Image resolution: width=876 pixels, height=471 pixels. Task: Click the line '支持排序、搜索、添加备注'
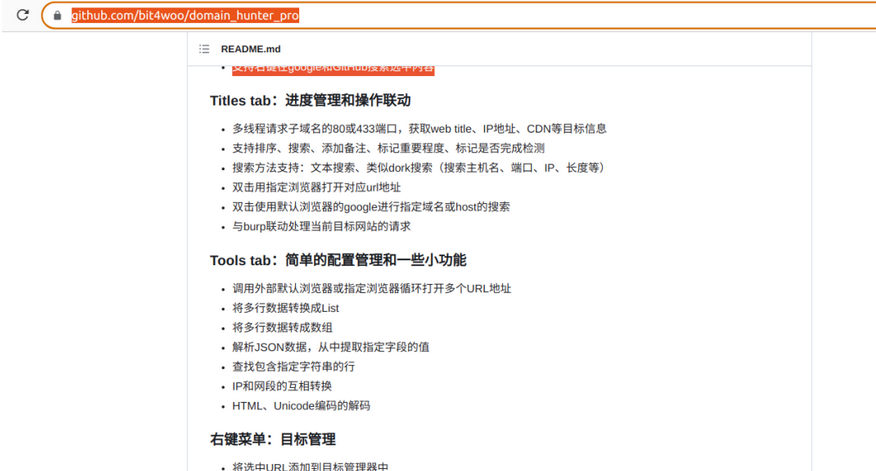(x=388, y=148)
